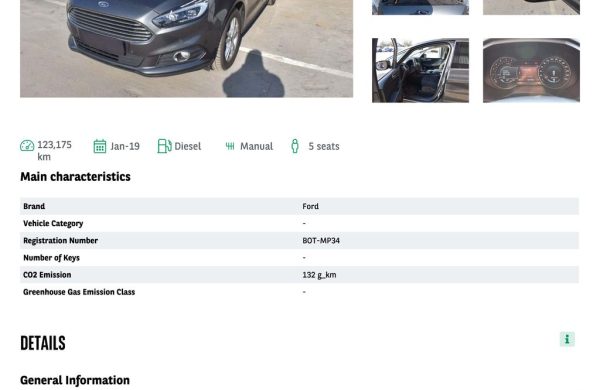Screen dimensions: 600x390
Task: Click the calendar icon next to Jan-19
Action: (100, 146)
